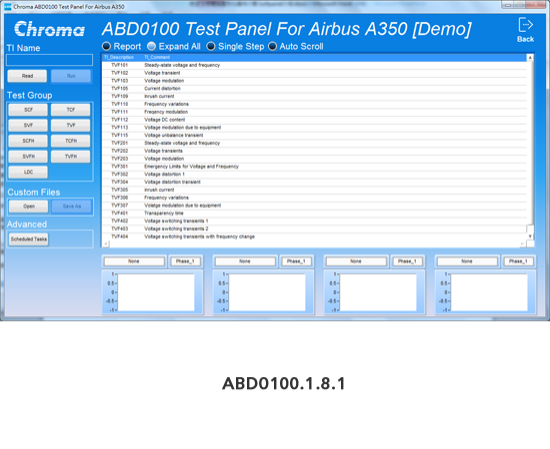Open second waveform Phase_1 selector

(x=296, y=261)
